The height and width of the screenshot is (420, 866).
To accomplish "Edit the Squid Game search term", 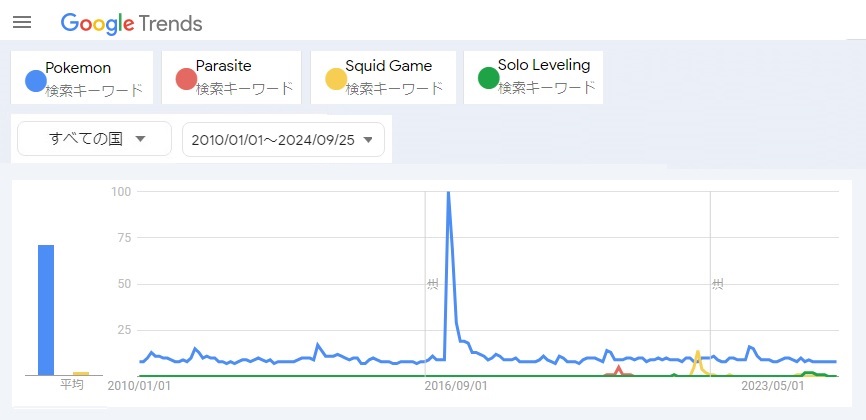I will (388, 66).
